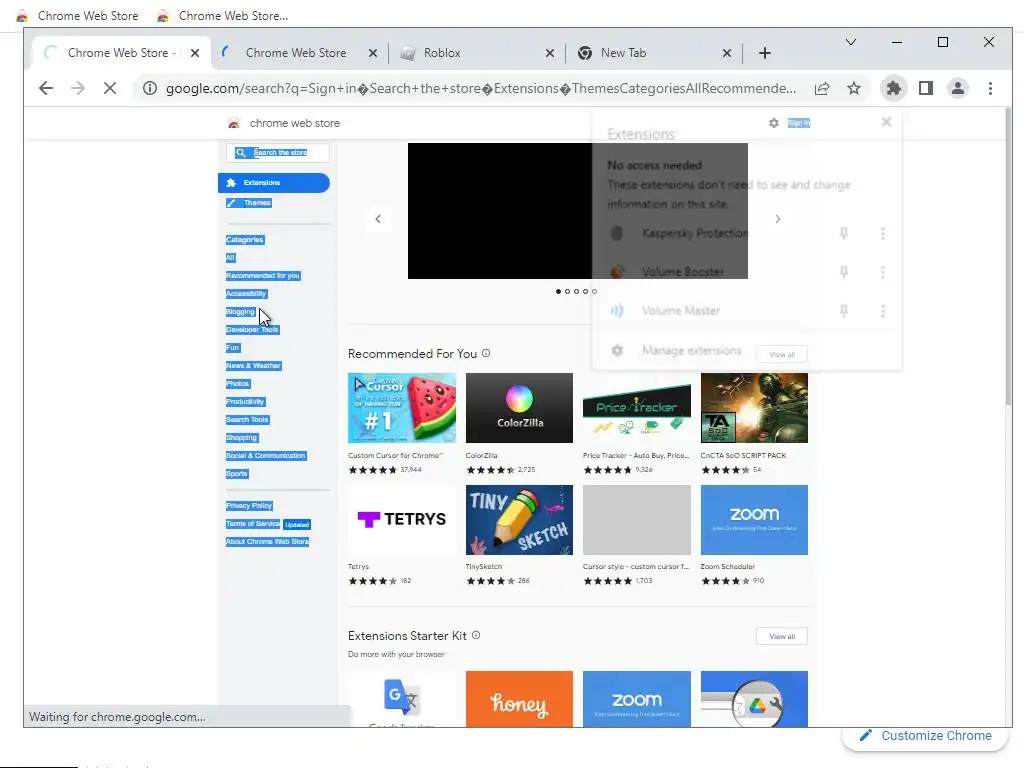Screen dimensions: 1024x768
Task: Click View all for Extensions Starter Kit
Action: point(782,636)
